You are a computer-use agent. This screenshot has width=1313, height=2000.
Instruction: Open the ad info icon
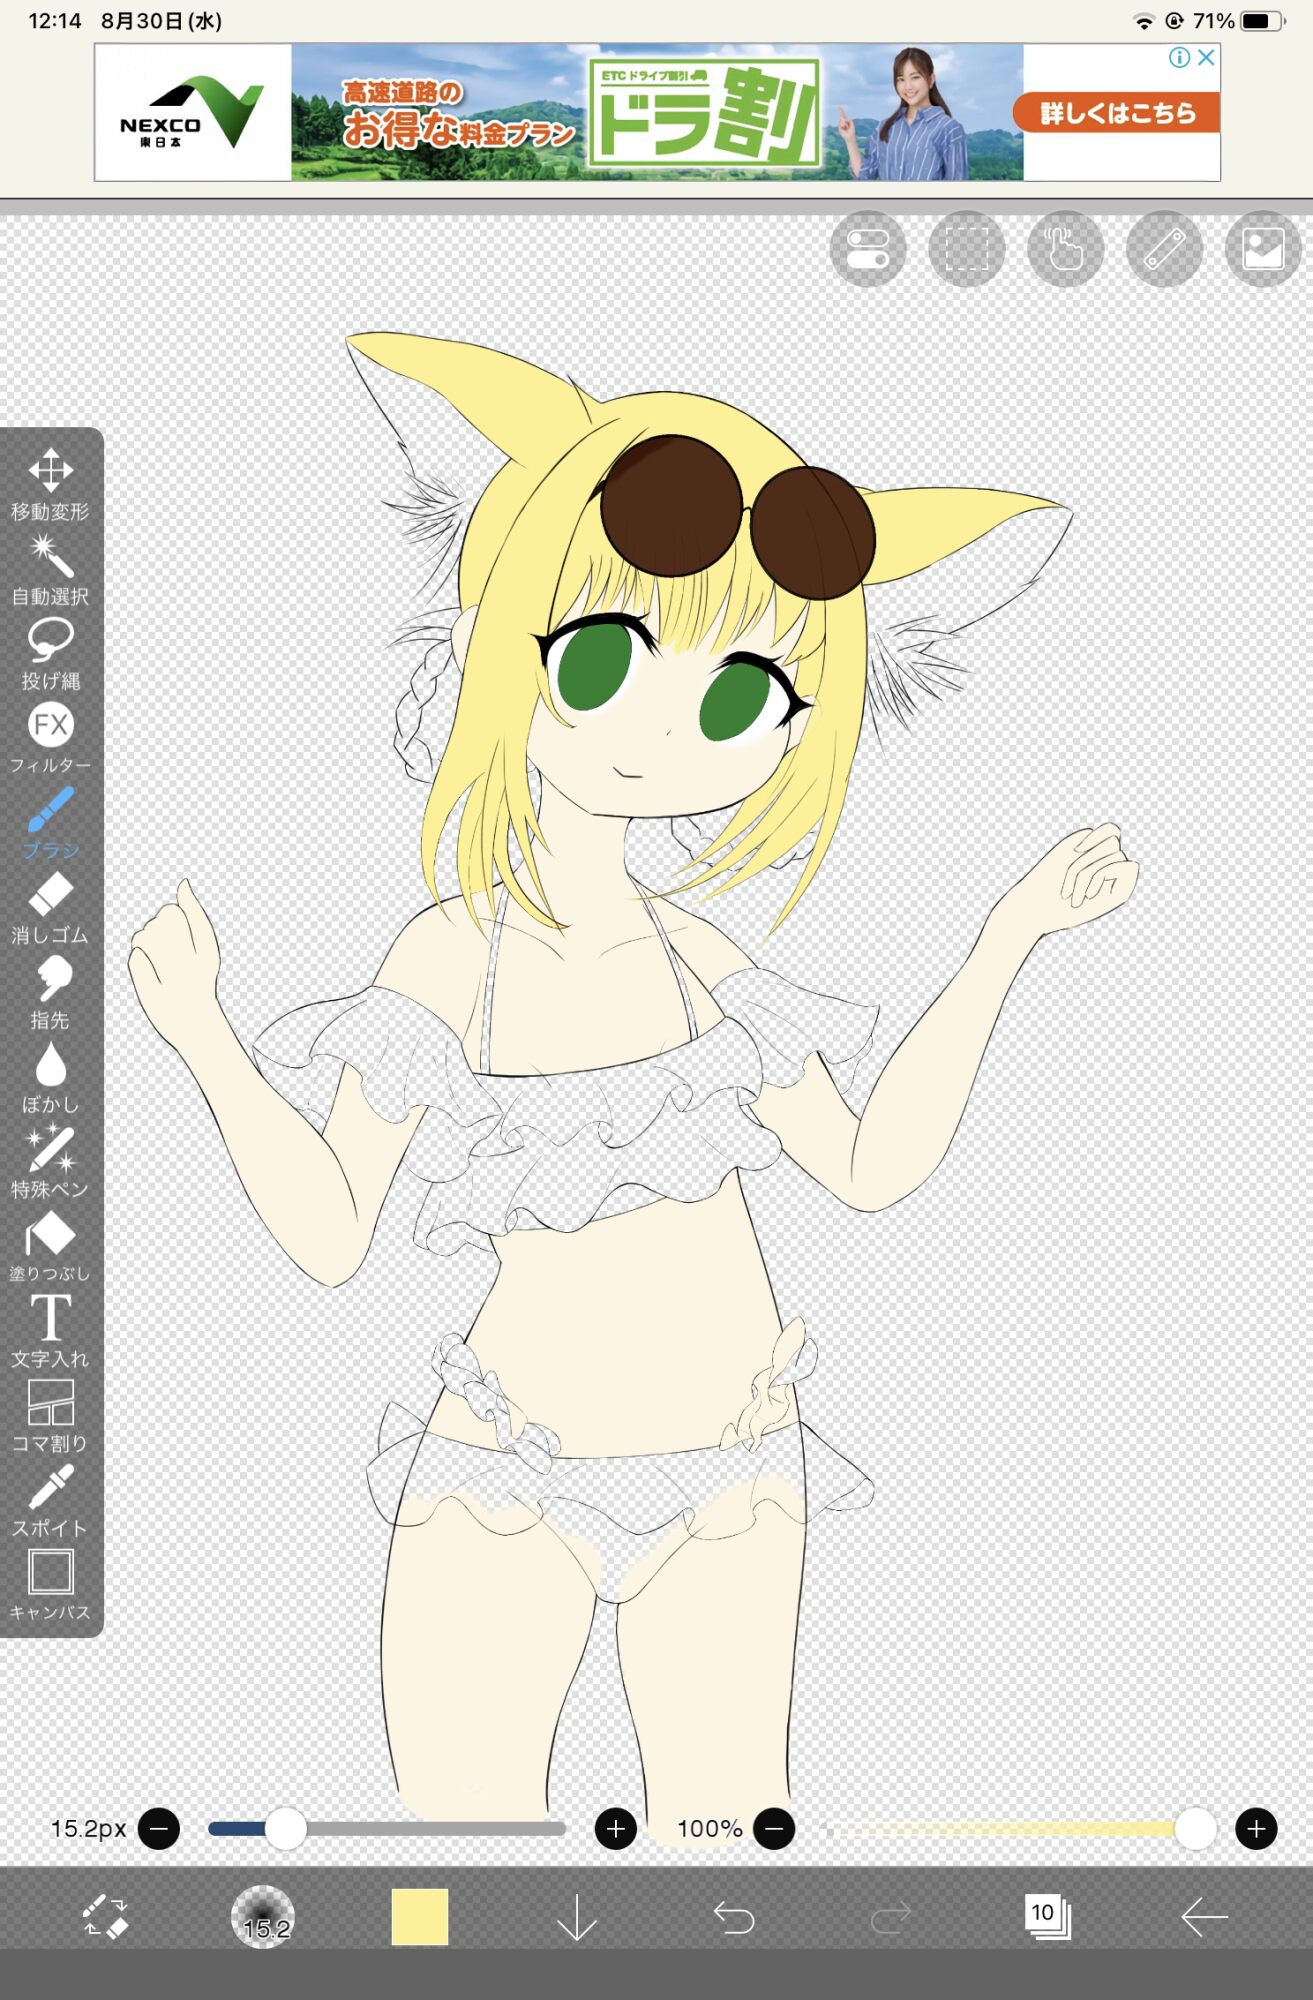point(1180,58)
